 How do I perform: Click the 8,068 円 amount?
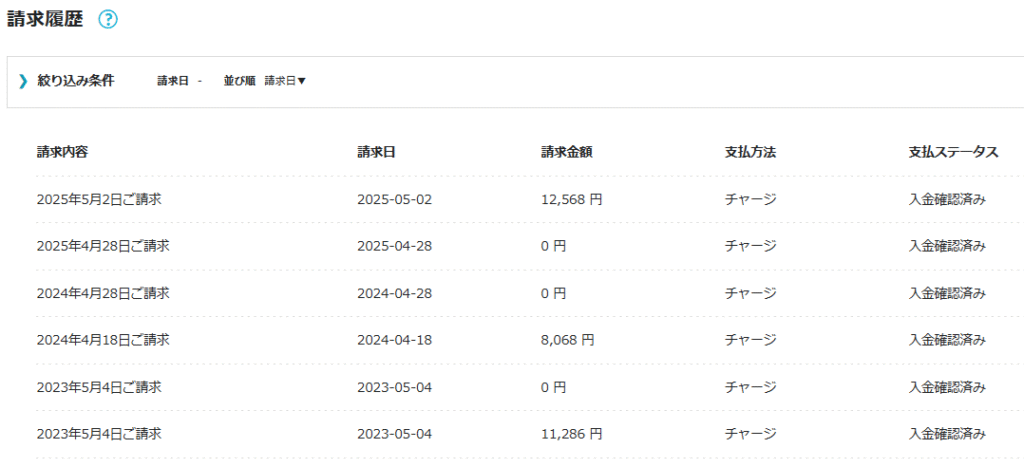click(x=567, y=340)
